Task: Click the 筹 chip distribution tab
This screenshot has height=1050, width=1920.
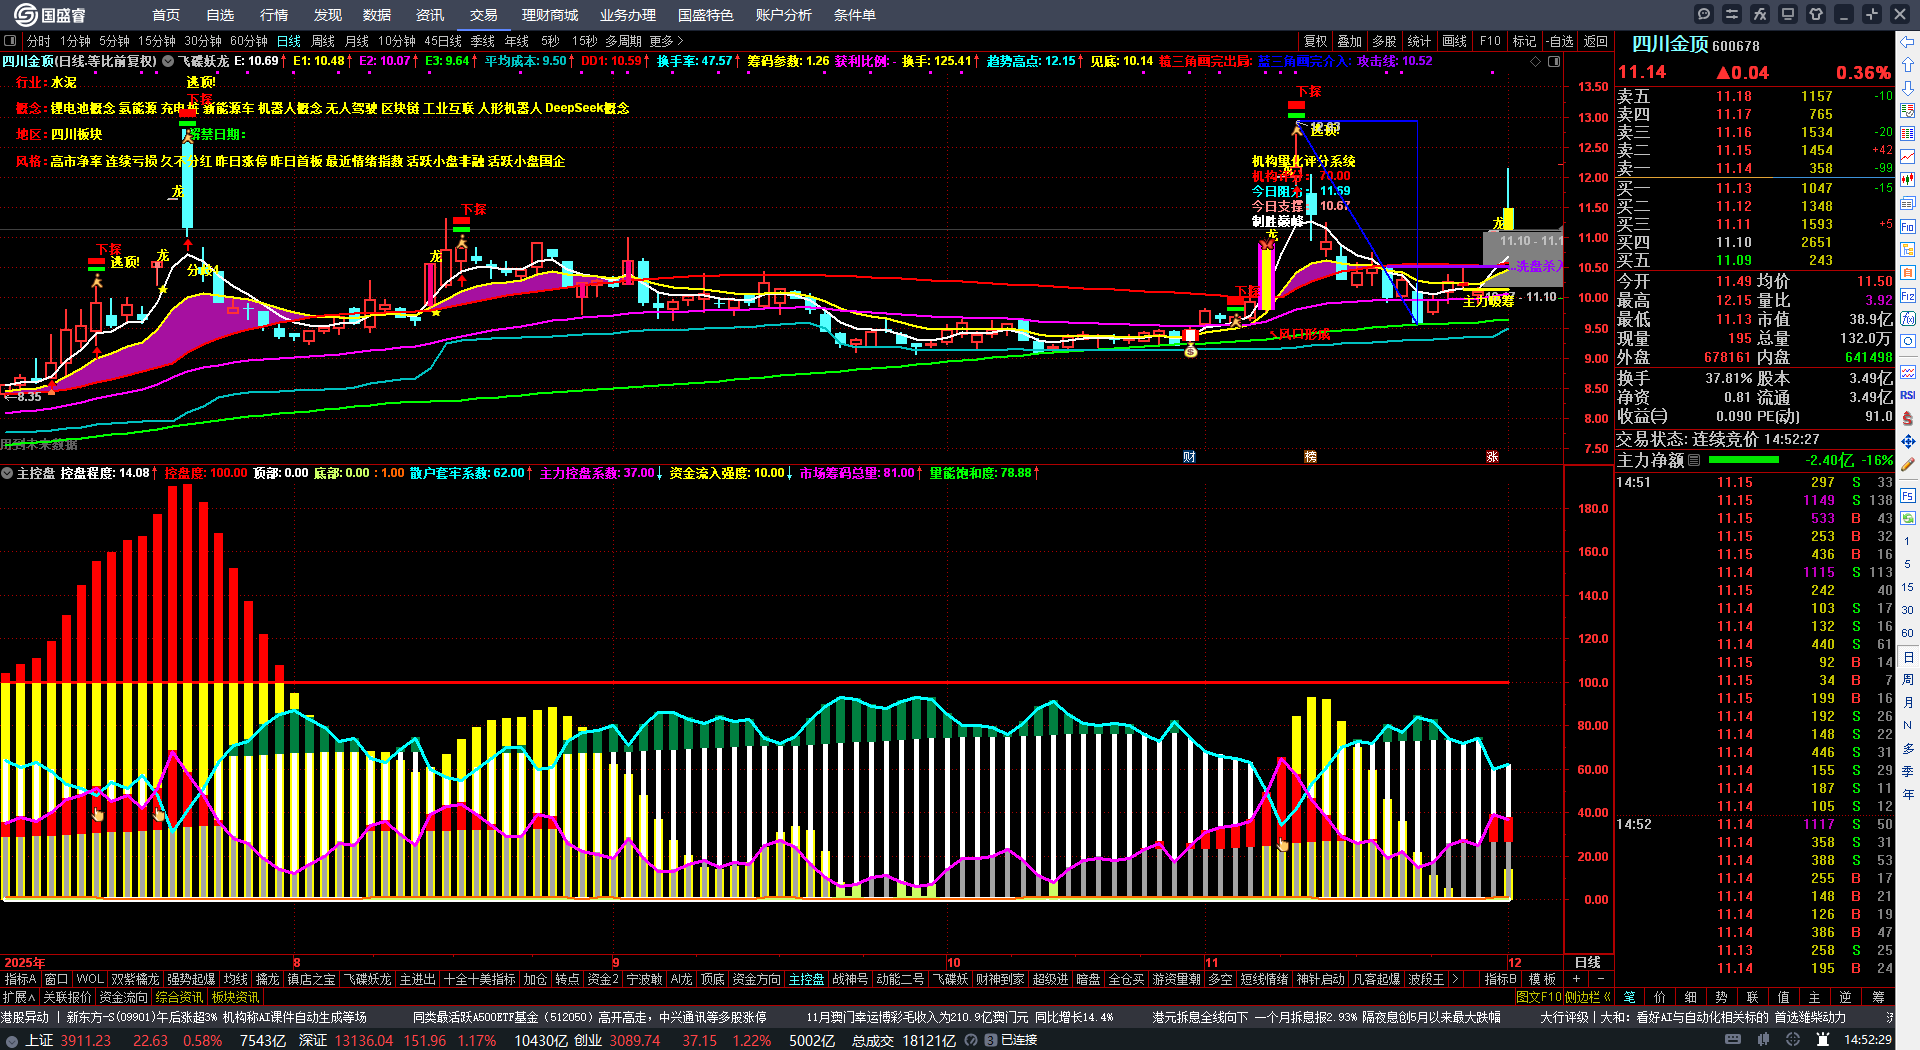Action: [1878, 997]
